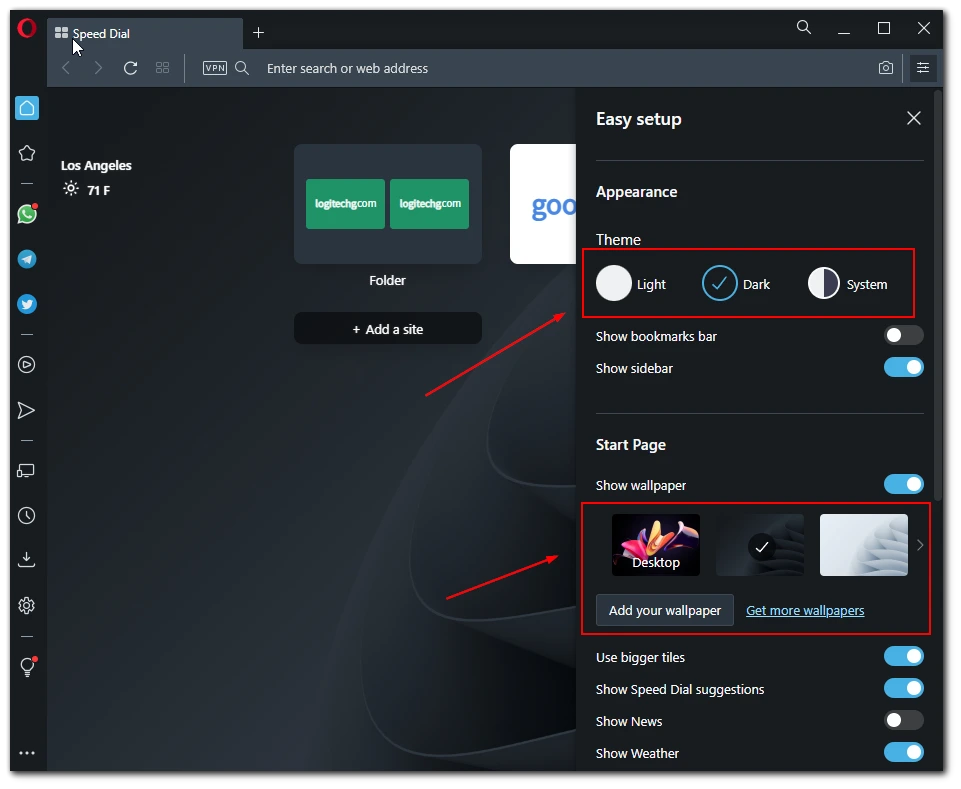961x789 pixels.
Task: Select the Dark theme
Action: [x=736, y=284]
